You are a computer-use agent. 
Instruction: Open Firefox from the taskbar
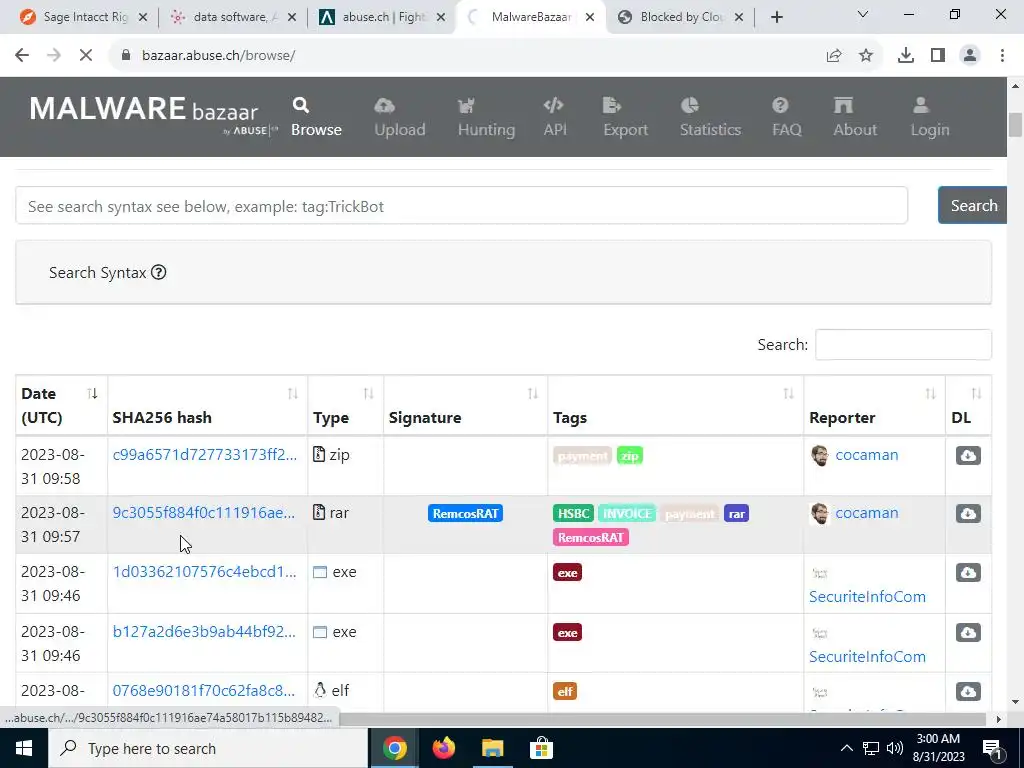[444, 748]
